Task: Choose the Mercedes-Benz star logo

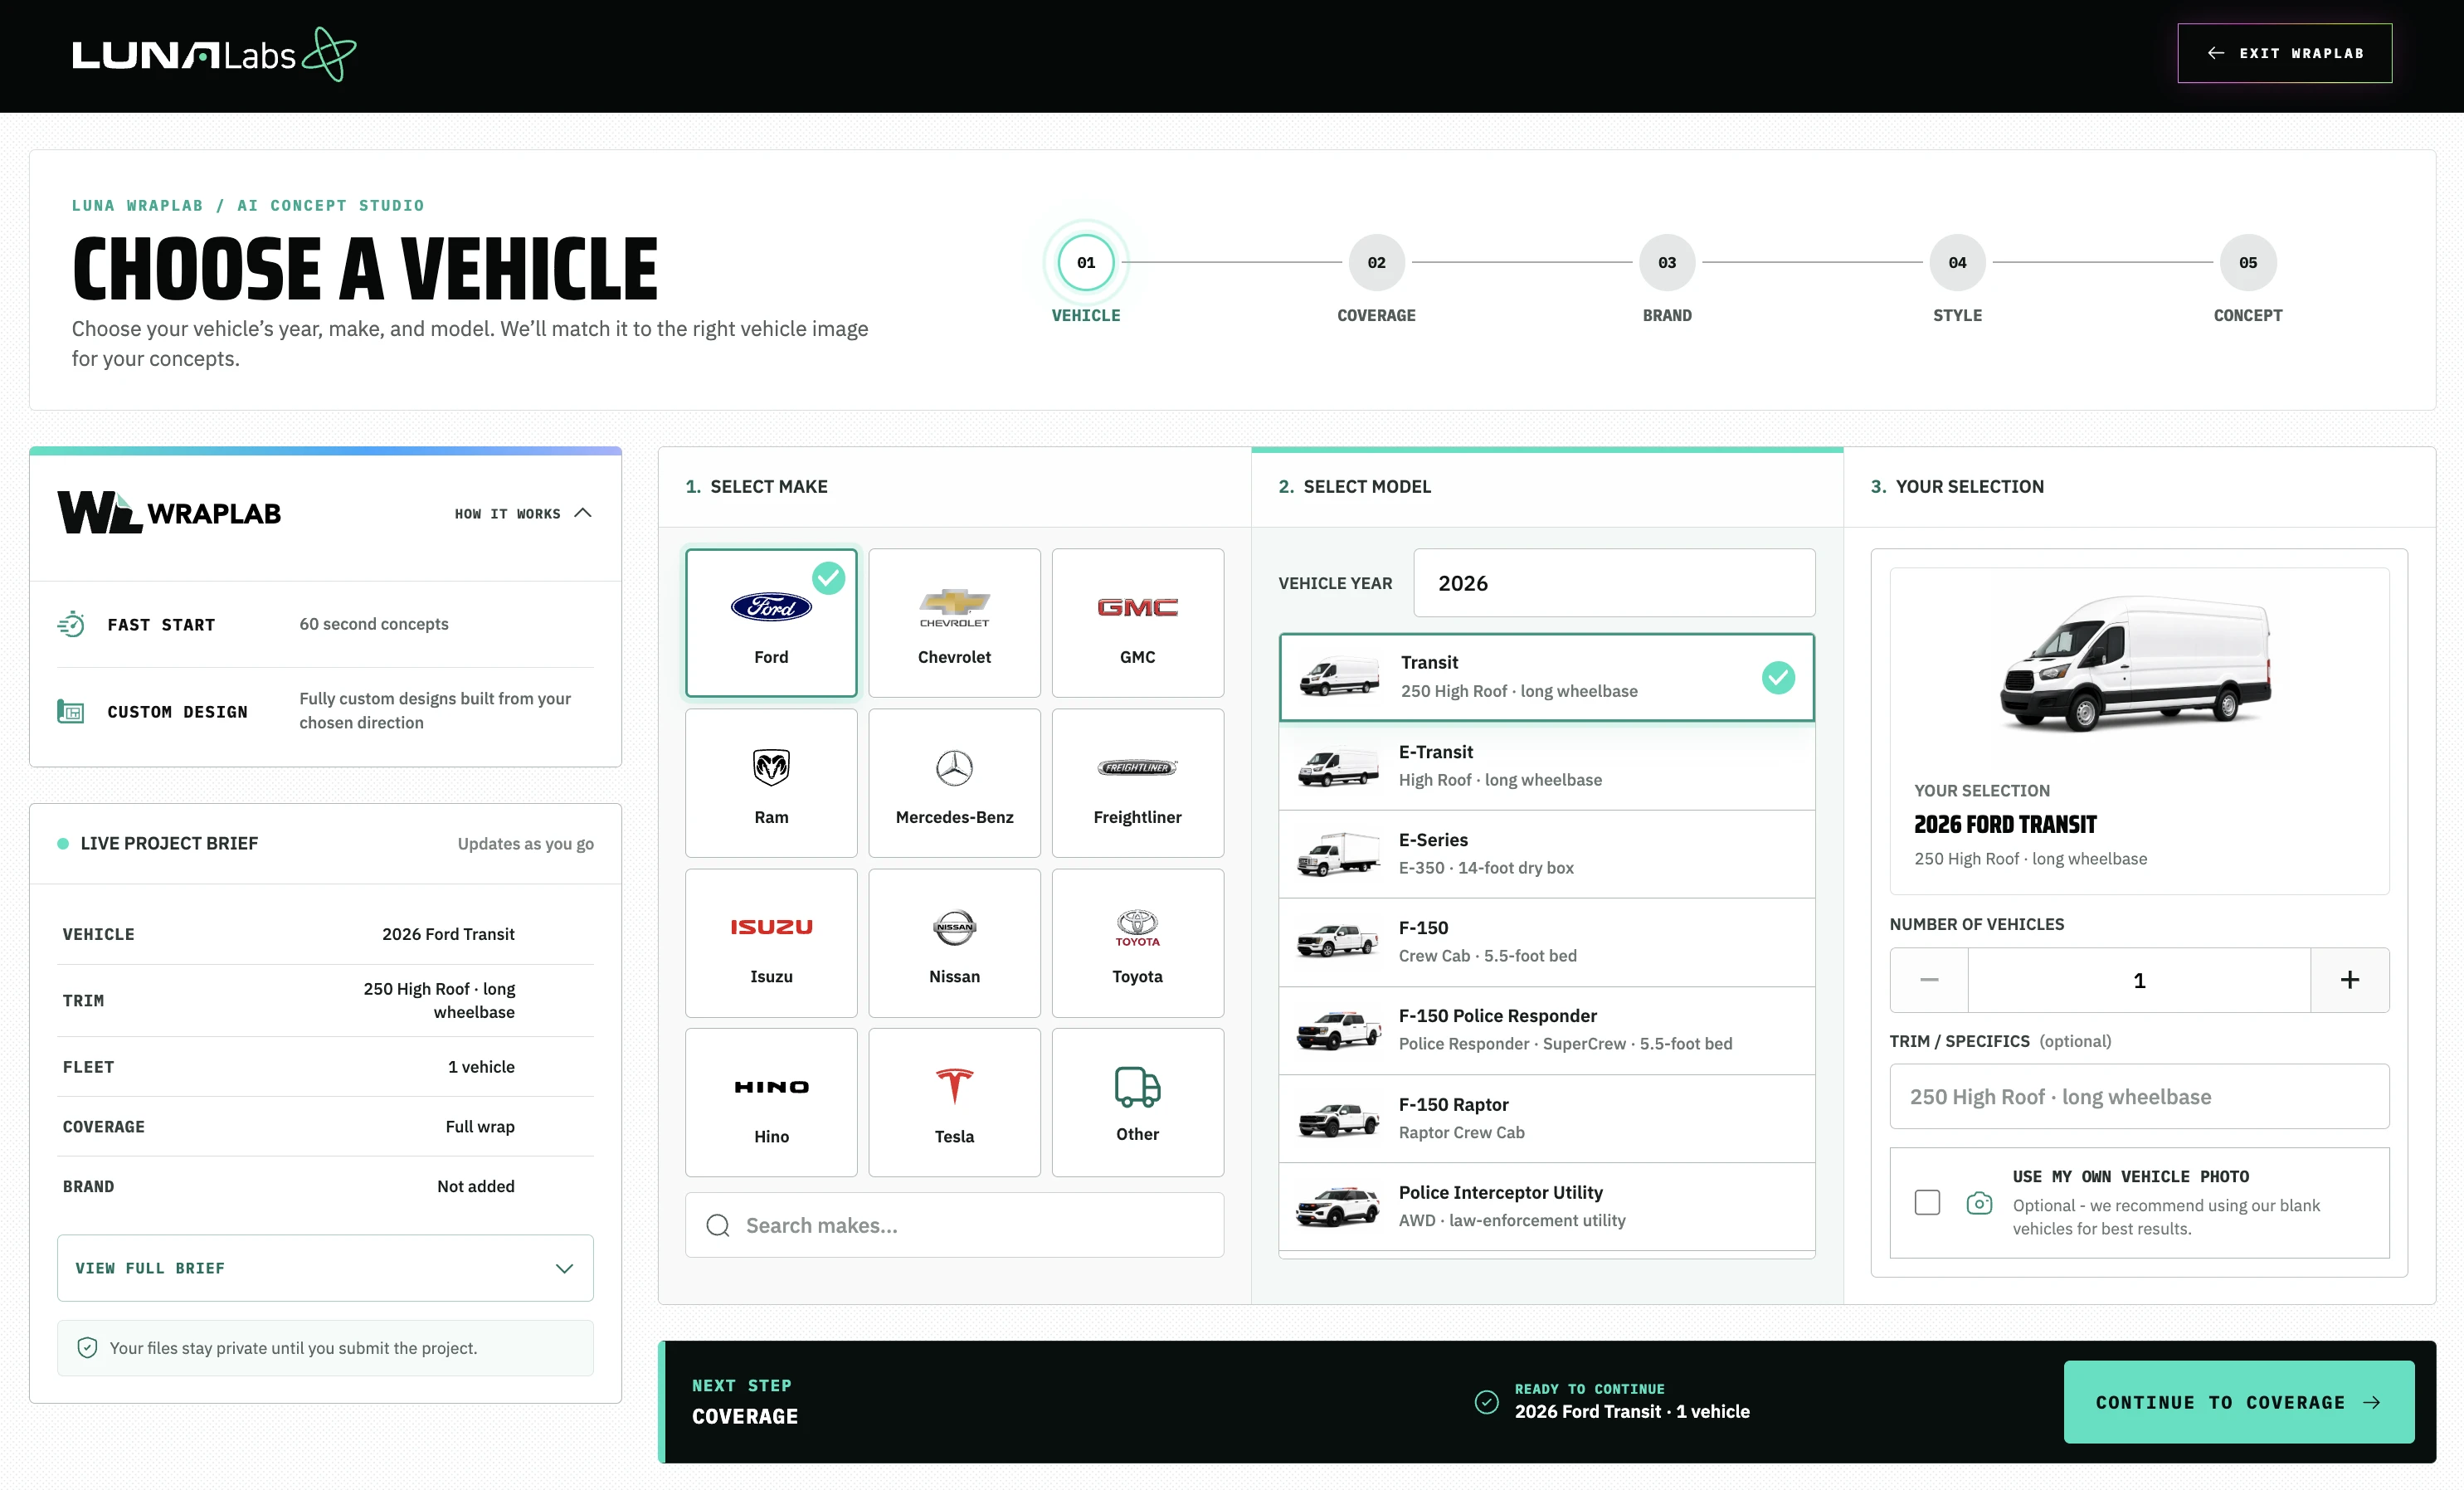Action: [x=954, y=767]
